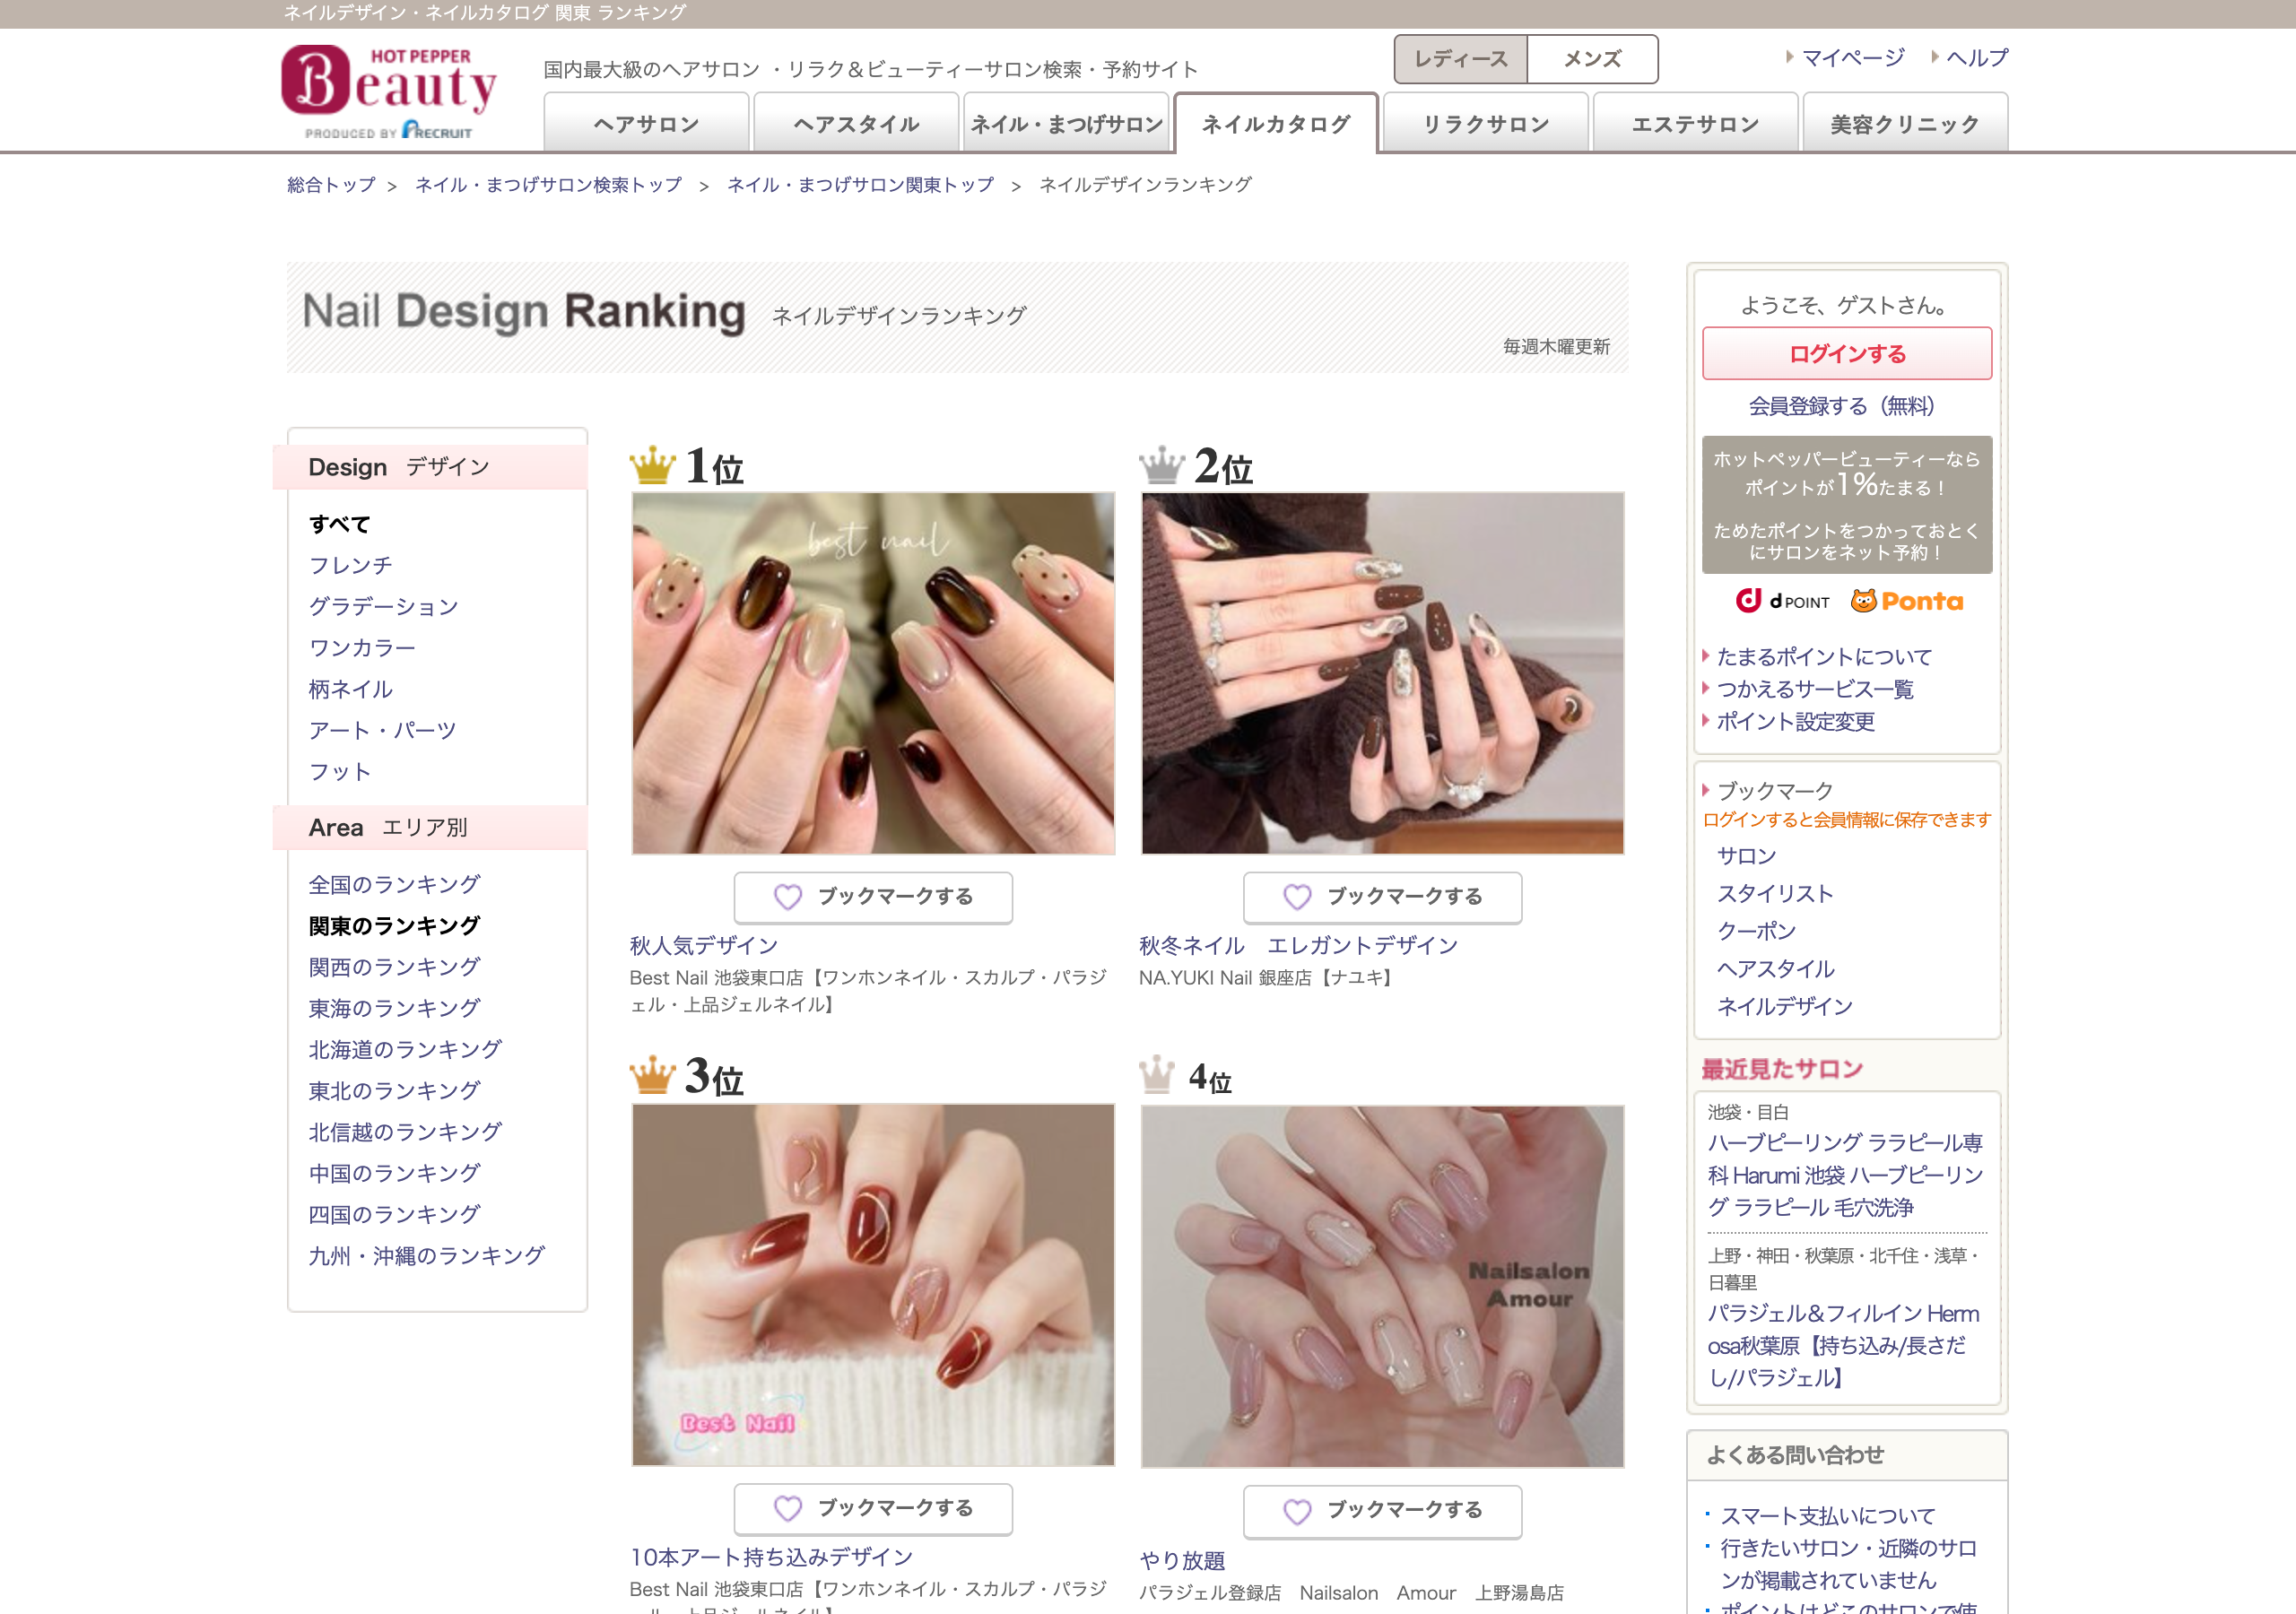Open the 美容クリニック tab

(1905, 123)
